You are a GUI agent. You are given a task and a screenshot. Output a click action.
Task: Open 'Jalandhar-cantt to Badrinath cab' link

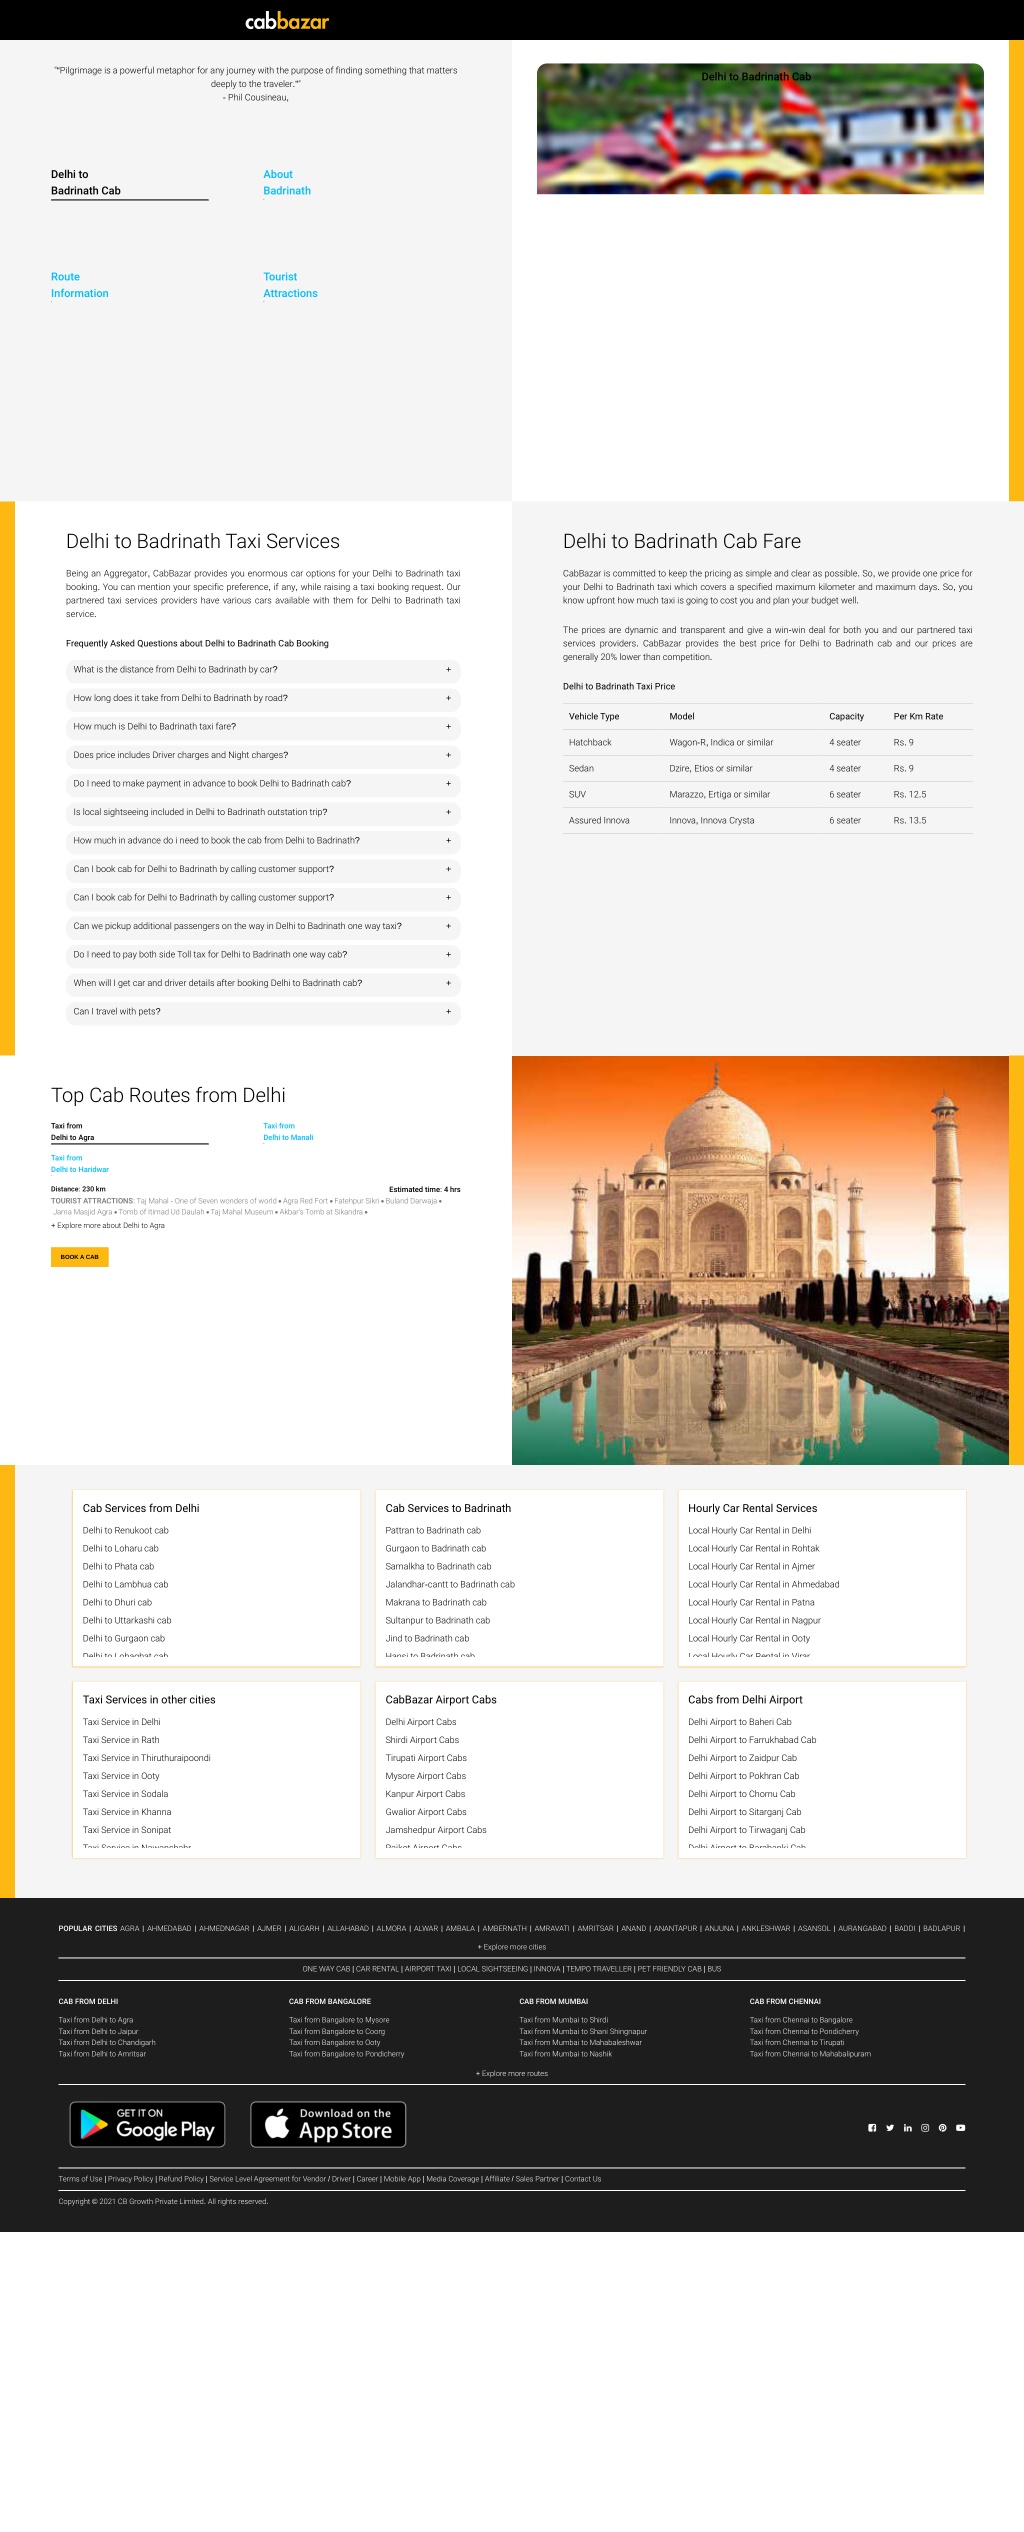point(450,1585)
